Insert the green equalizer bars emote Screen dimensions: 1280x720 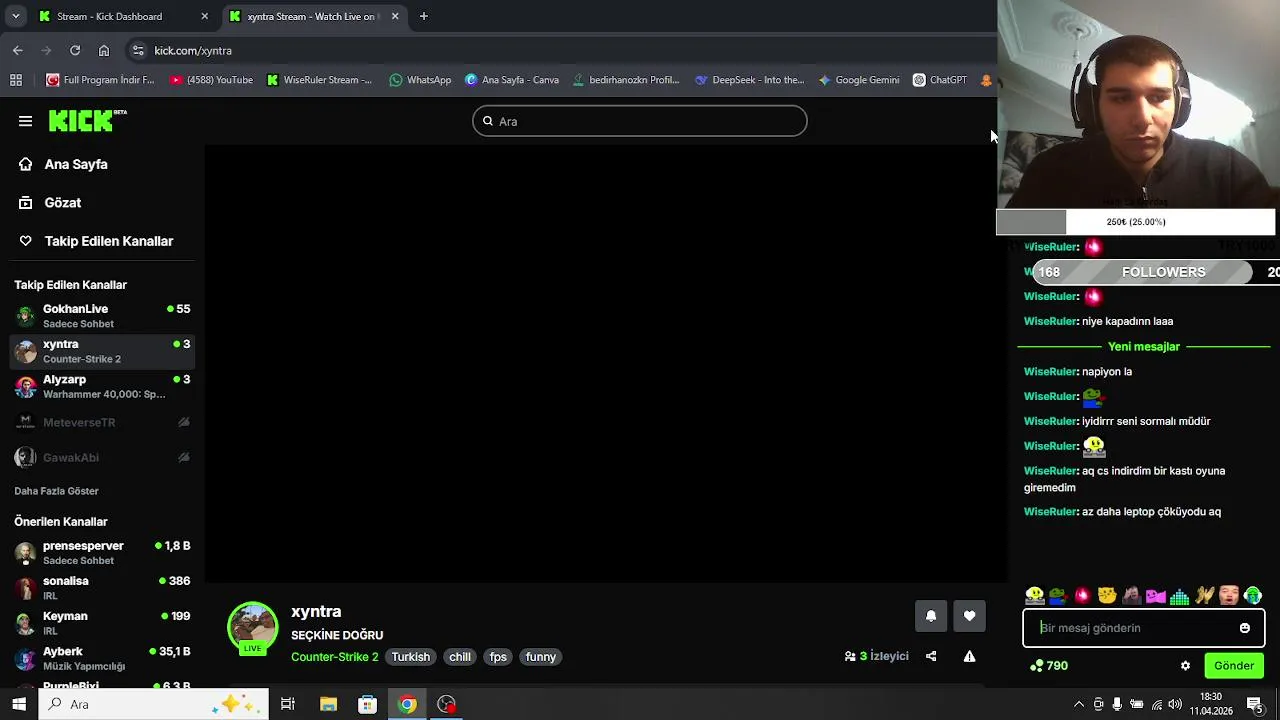click(1179, 596)
